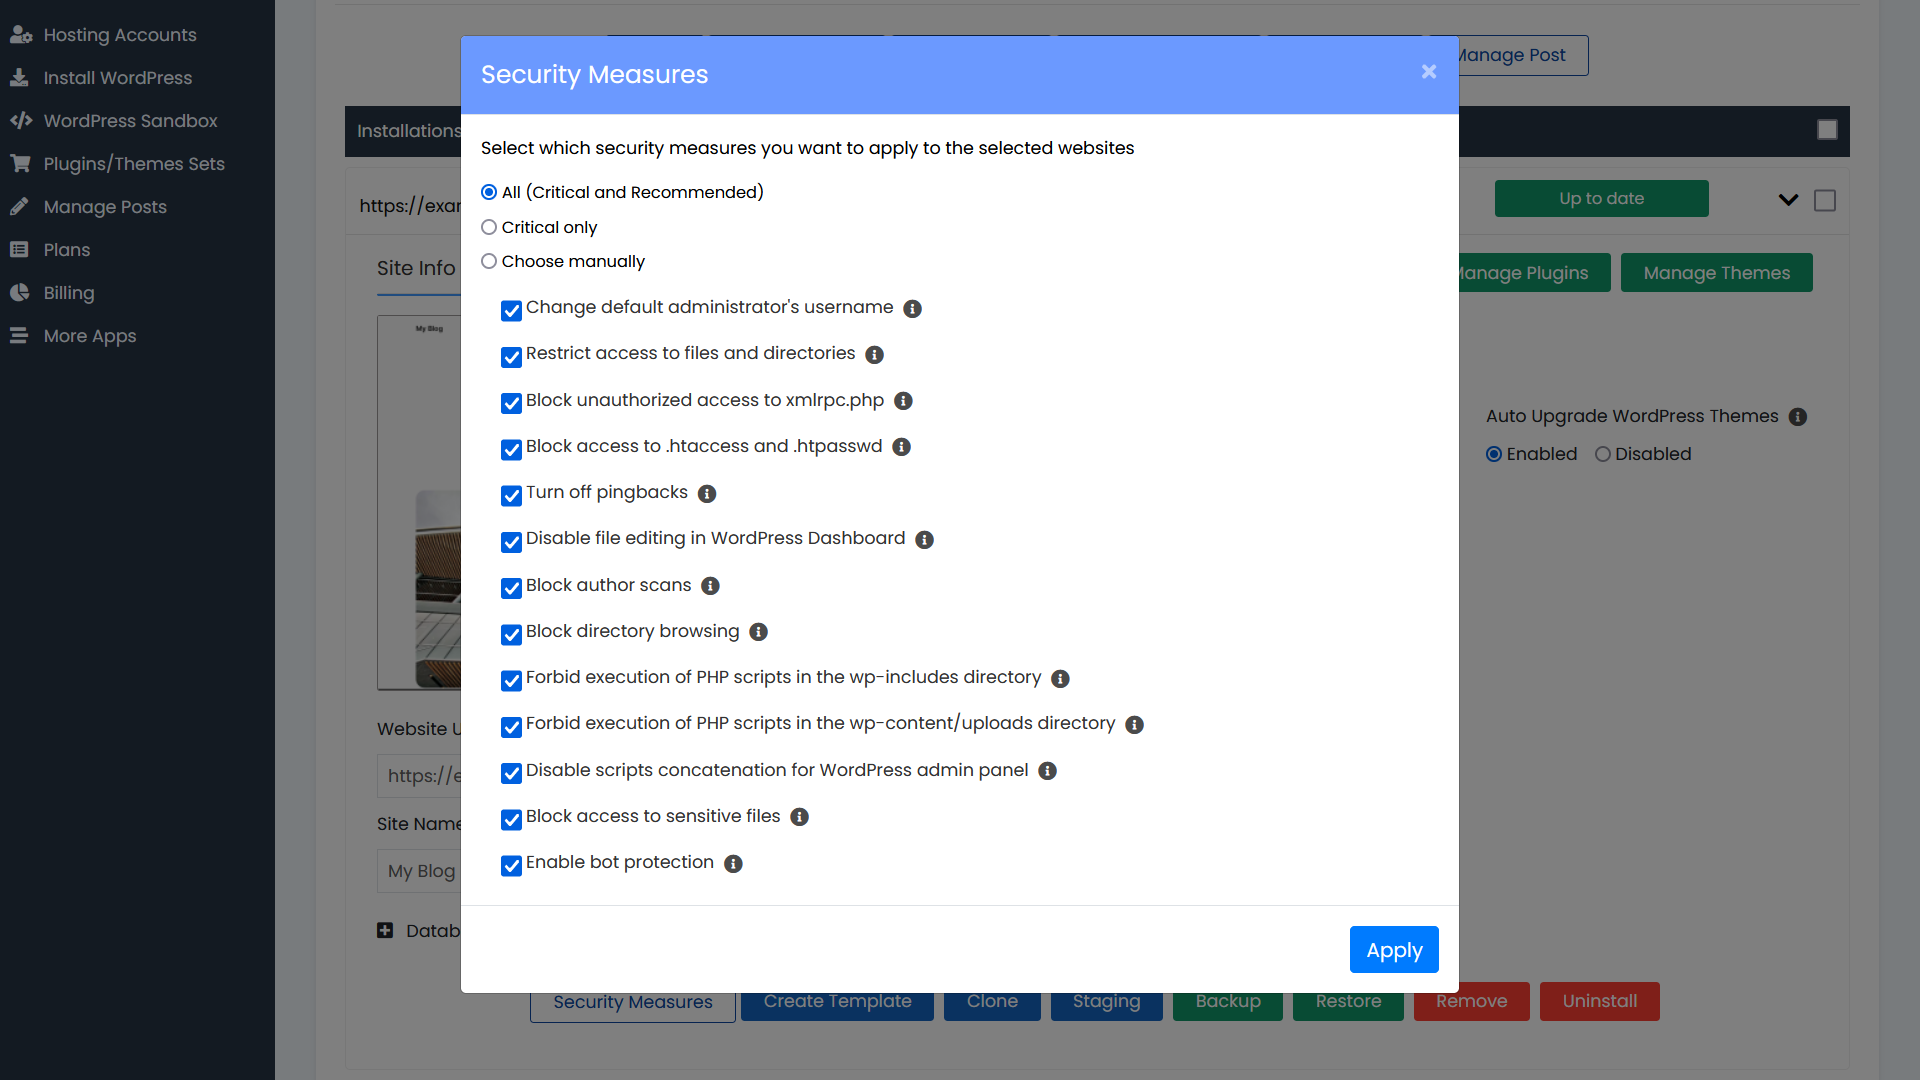Image resolution: width=1920 pixels, height=1080 pixels.
Task: Open WordPress Sandbox from sidebar
Action: coord(130,121)
